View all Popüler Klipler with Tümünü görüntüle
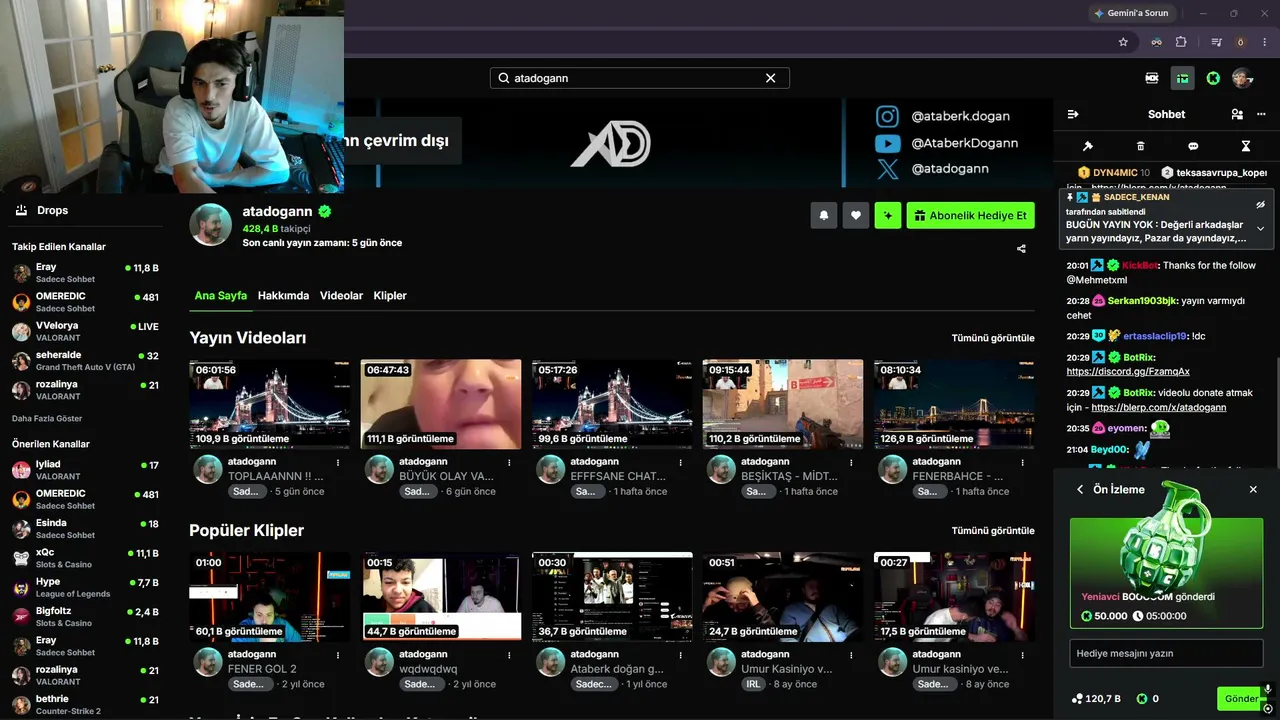The width and height of the screenshot is (1280, 720). pyautogui.click(x=993, y=530)
